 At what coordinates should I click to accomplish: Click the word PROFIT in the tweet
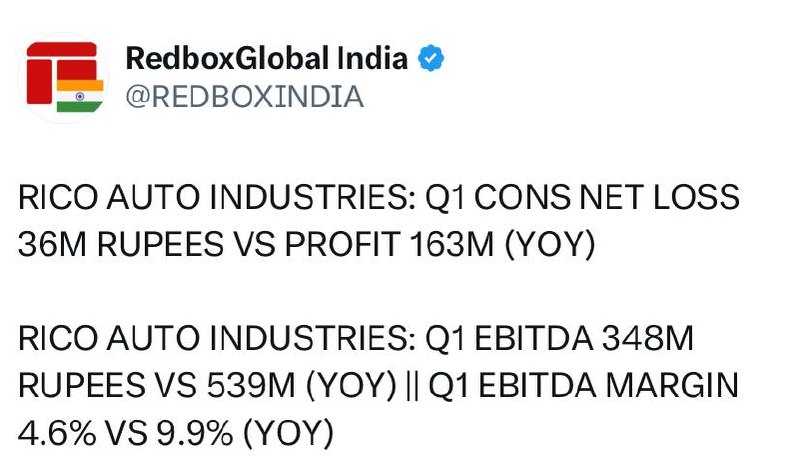[342, 244]
